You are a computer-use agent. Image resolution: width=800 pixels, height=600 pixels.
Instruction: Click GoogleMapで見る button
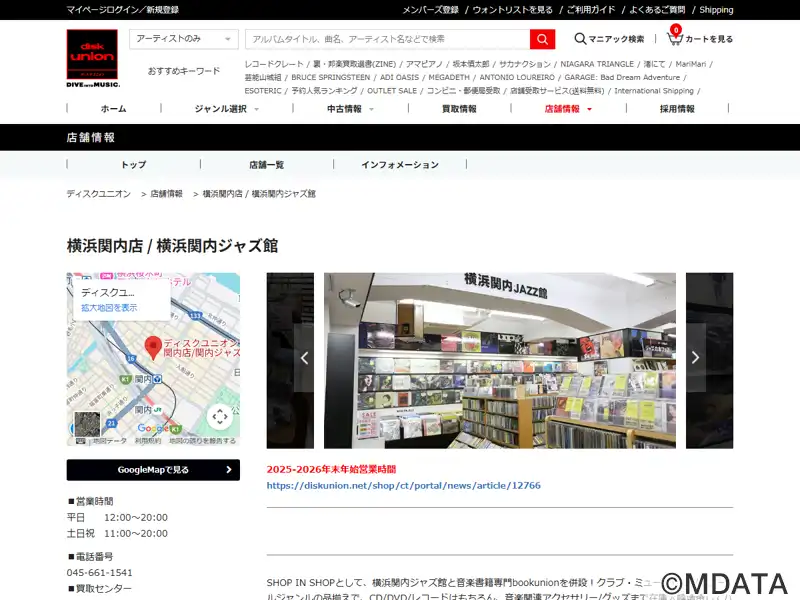pyautogui.click(x=153, y=470)
